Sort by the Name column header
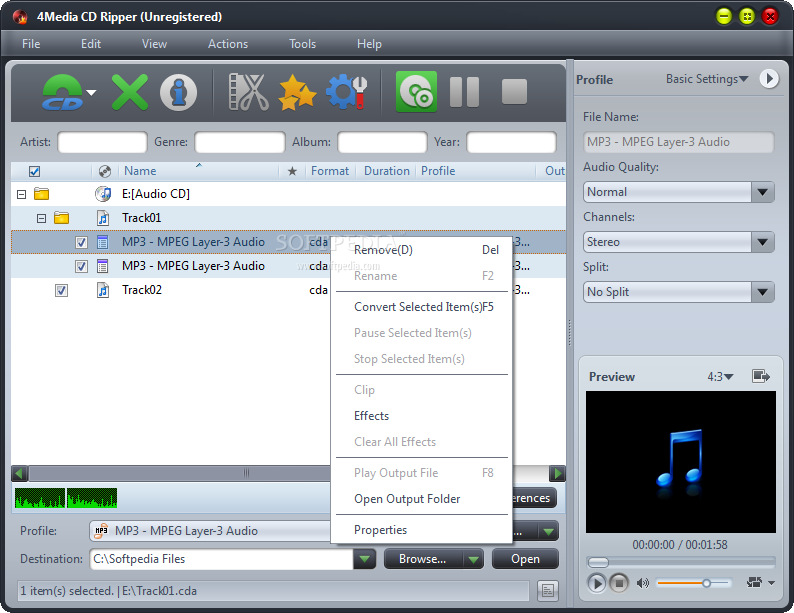Viewport: 794px width, 613px height. click(x=198, y=171)
